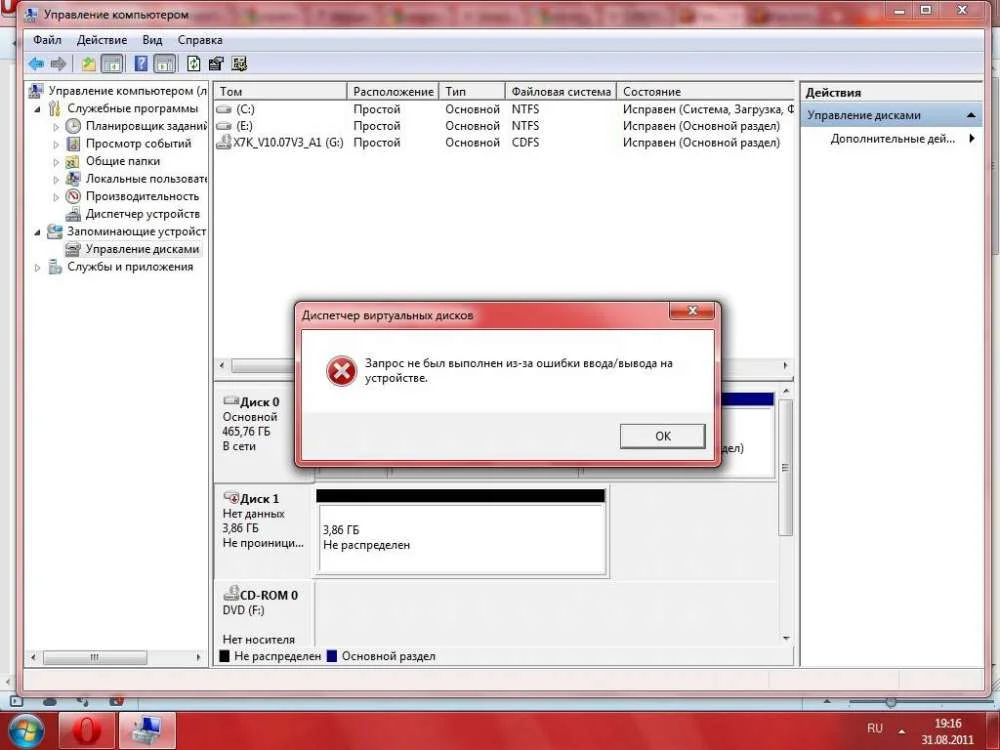Click the CD icon of X7K_V10.07V3_A1 (G:)
This screenshot has height=750, width=1000.
223,142
